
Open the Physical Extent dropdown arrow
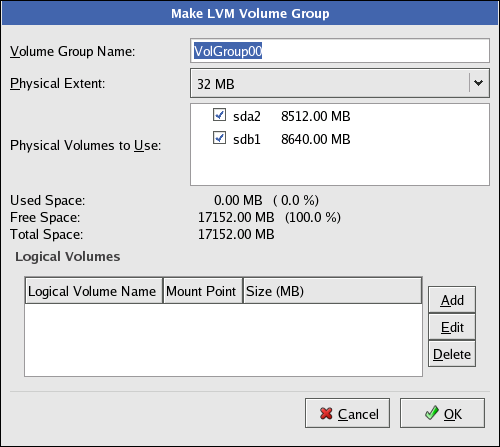tap(479, 83)
